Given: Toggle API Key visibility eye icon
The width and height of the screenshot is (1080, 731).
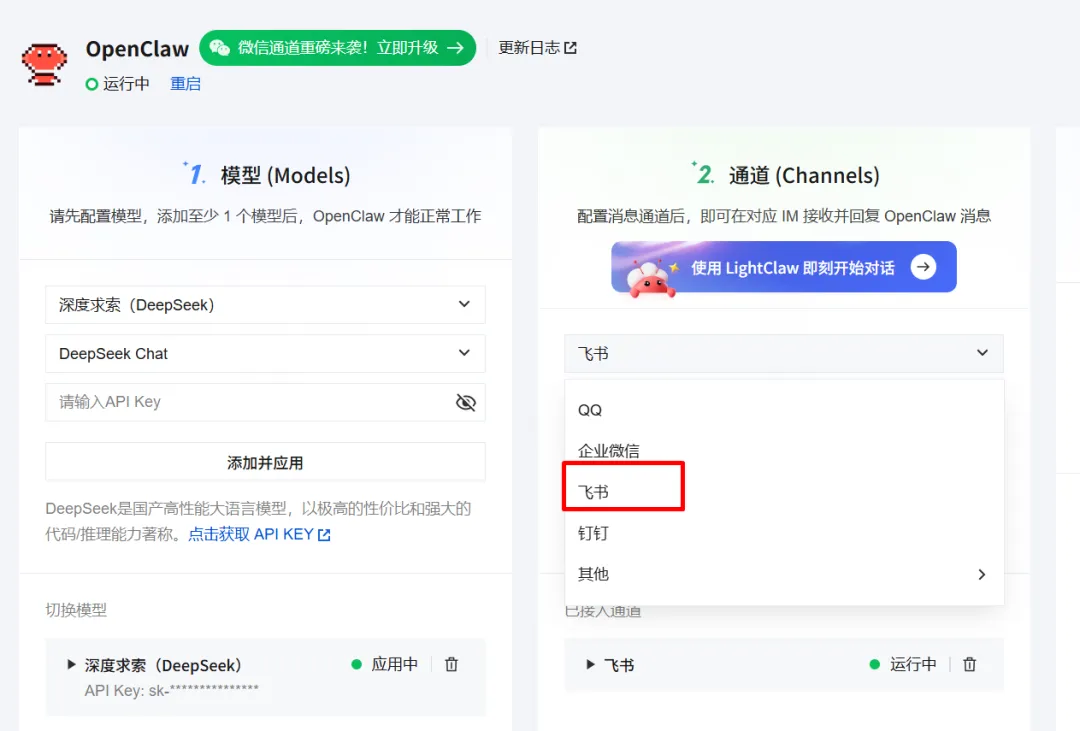Looking at the screenshot, I should pyautogui.click(x=466, y=402).
